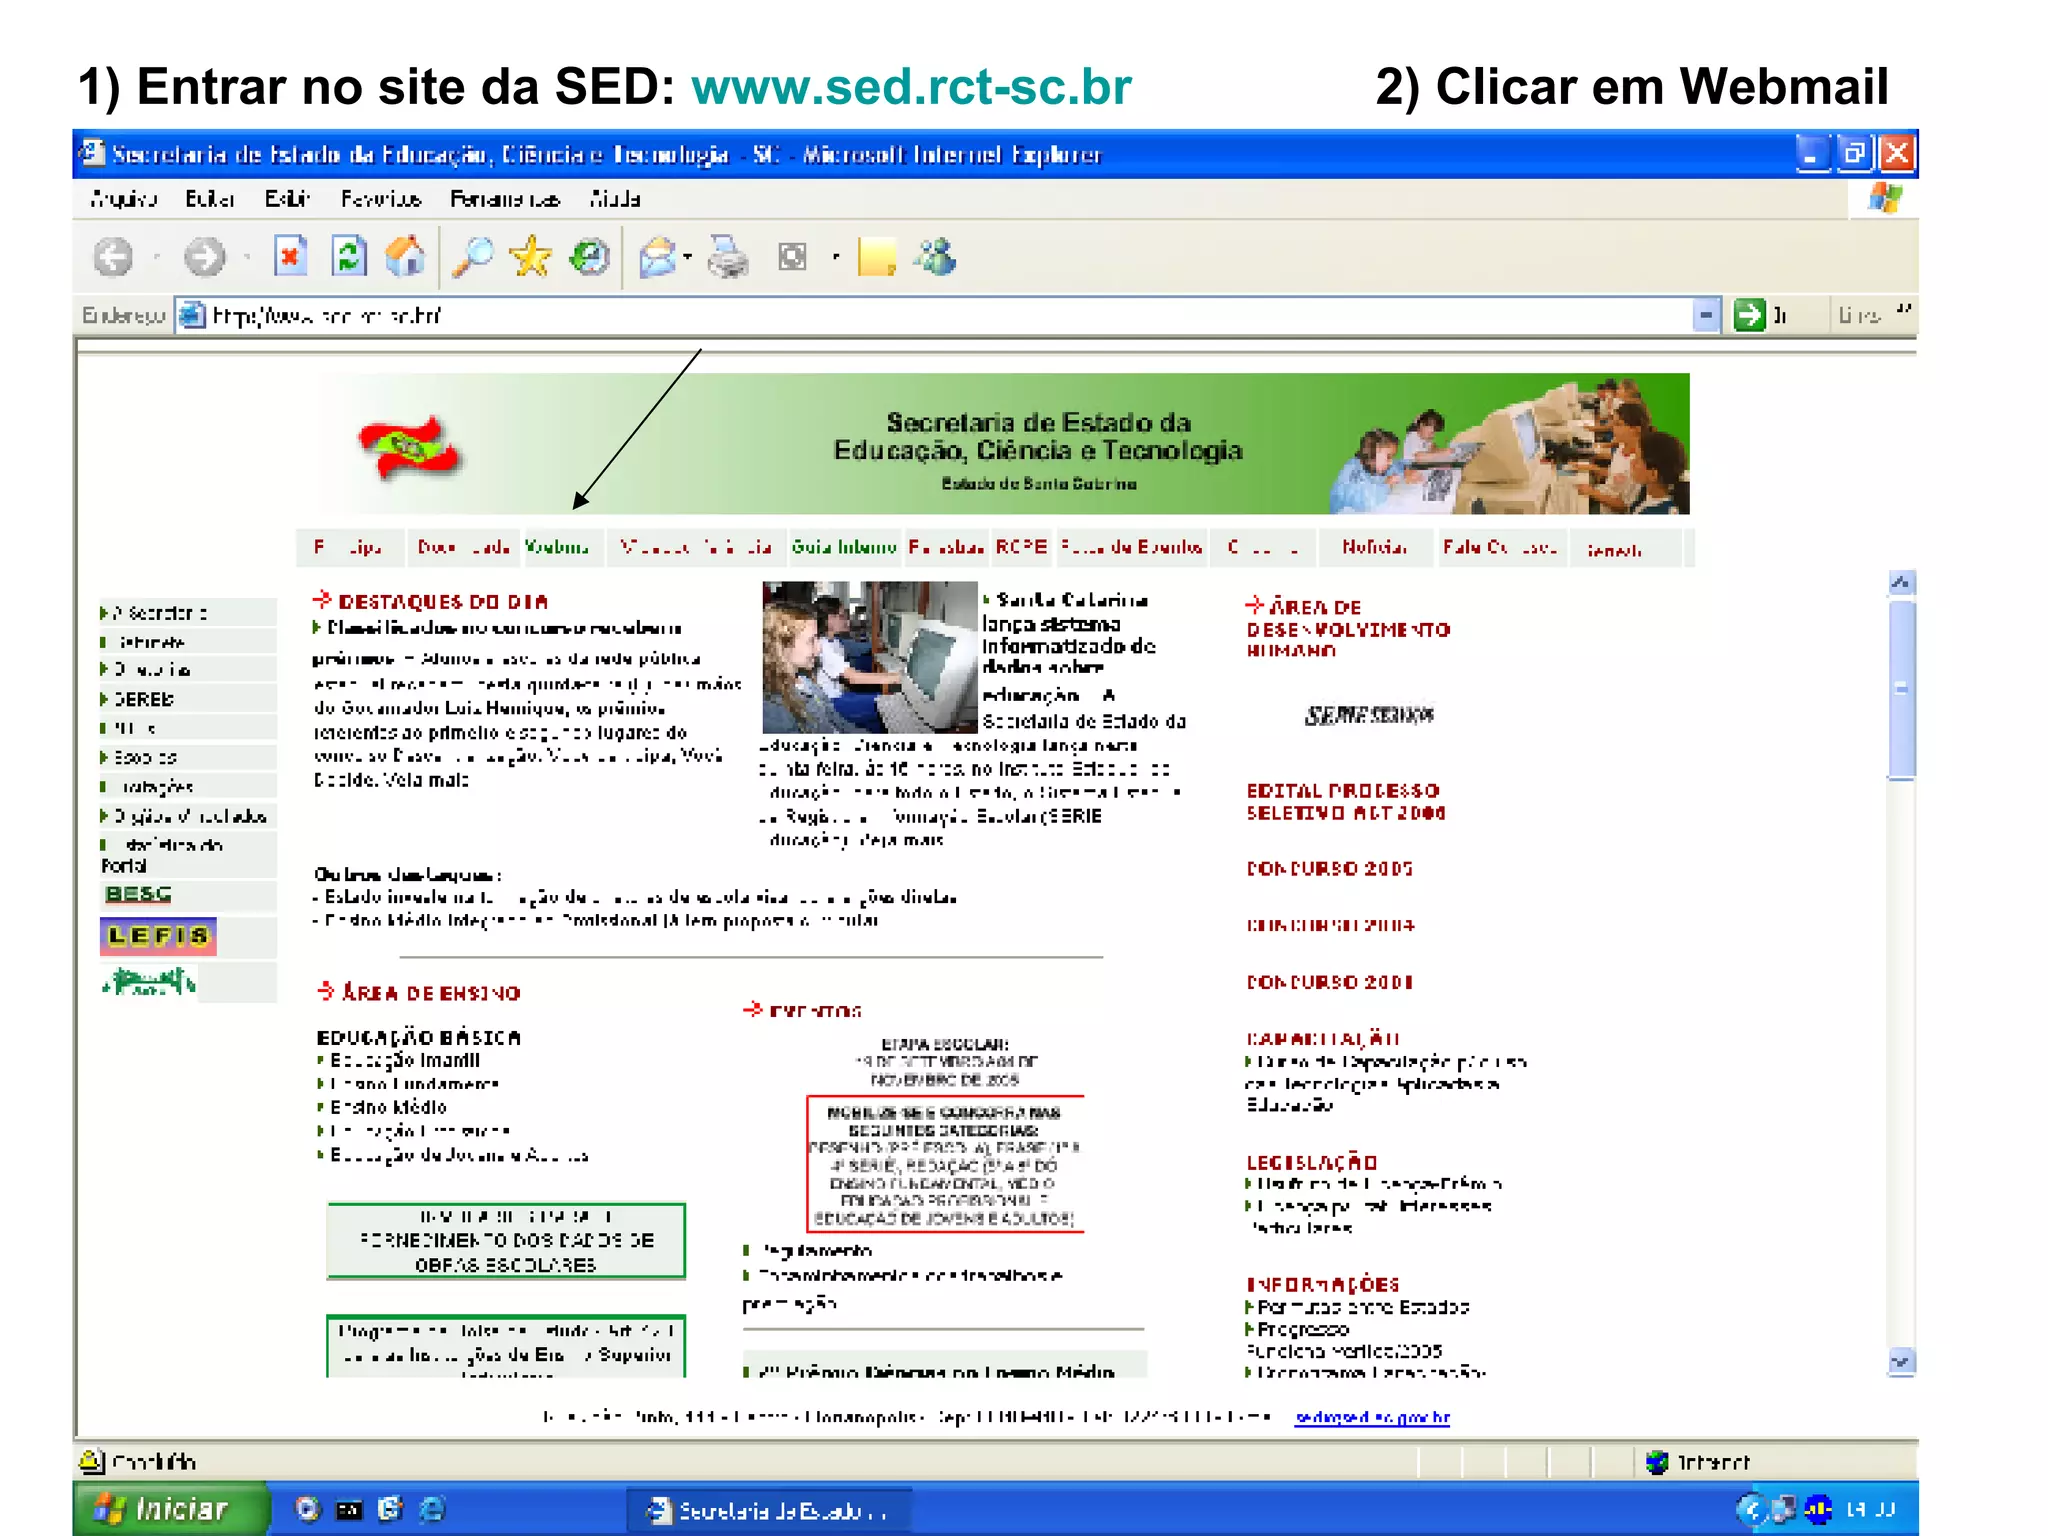
Task: Go to the Home page icon
Action: [405, 257]
